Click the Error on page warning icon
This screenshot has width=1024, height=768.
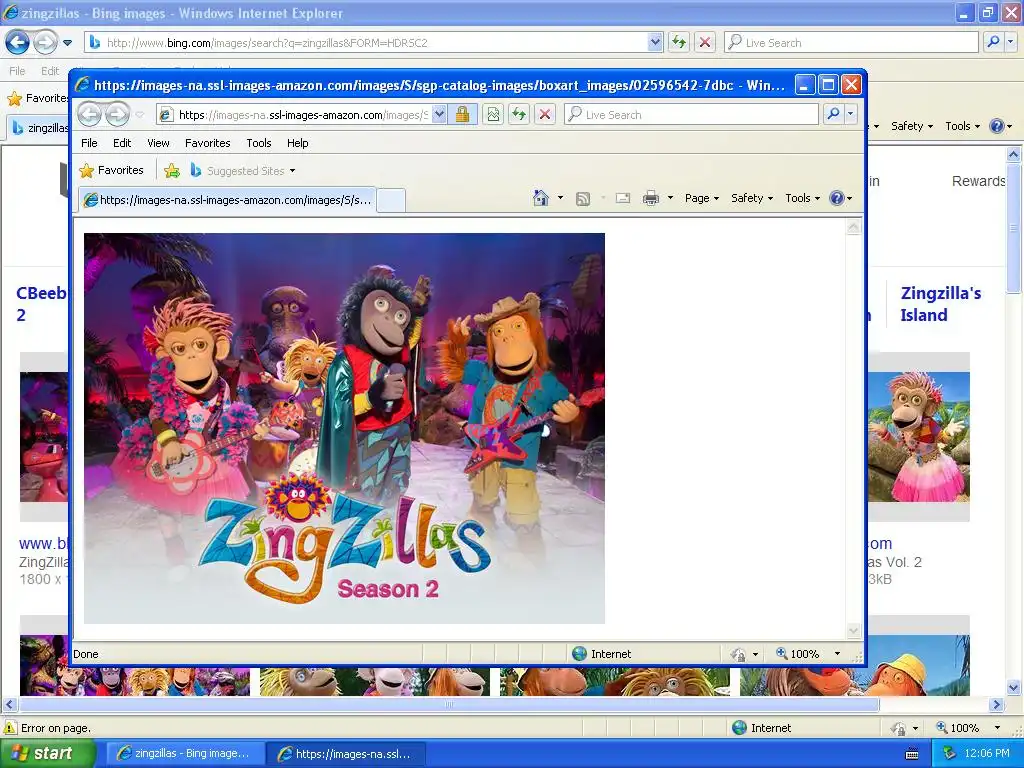[x=10, y=728]
